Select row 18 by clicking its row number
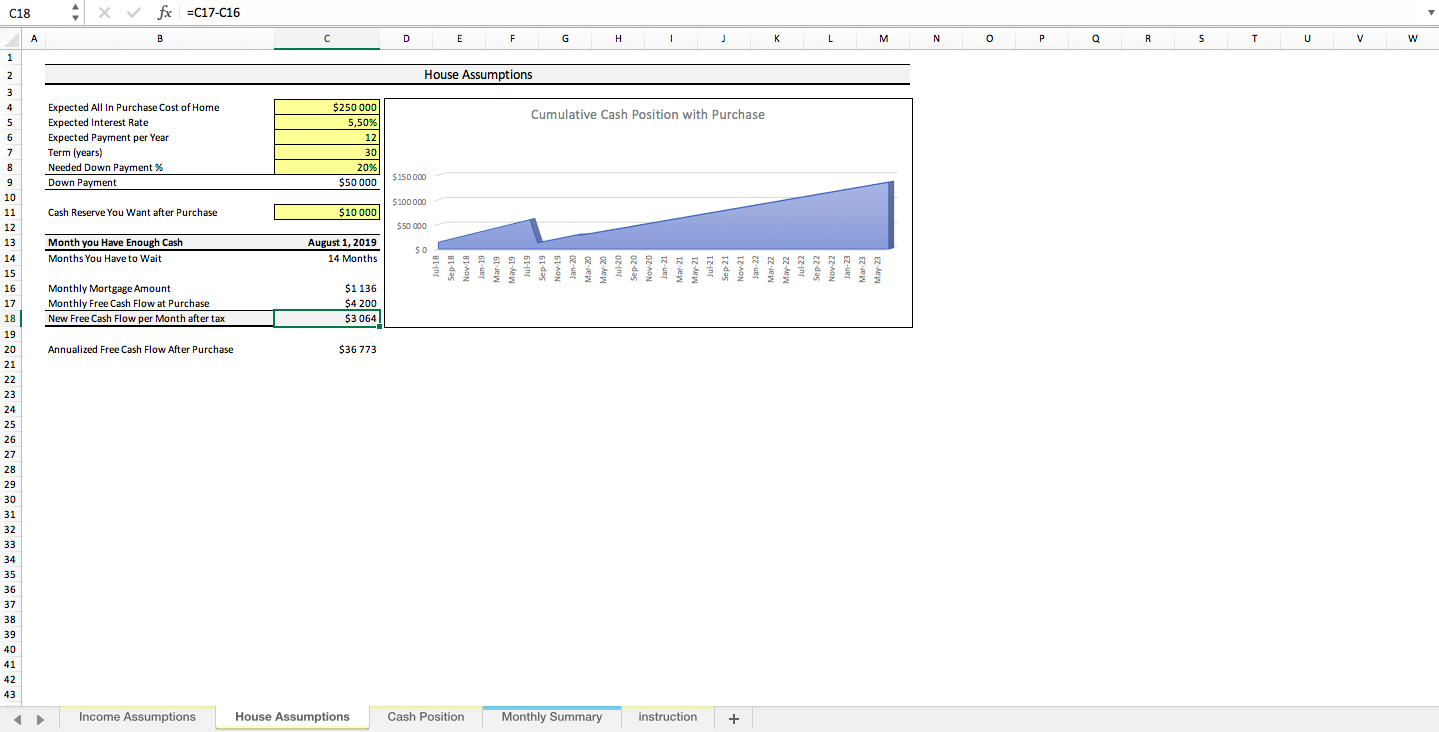Image resolution: width=1439 pixels, height=732 pixels. pos(9,318)
